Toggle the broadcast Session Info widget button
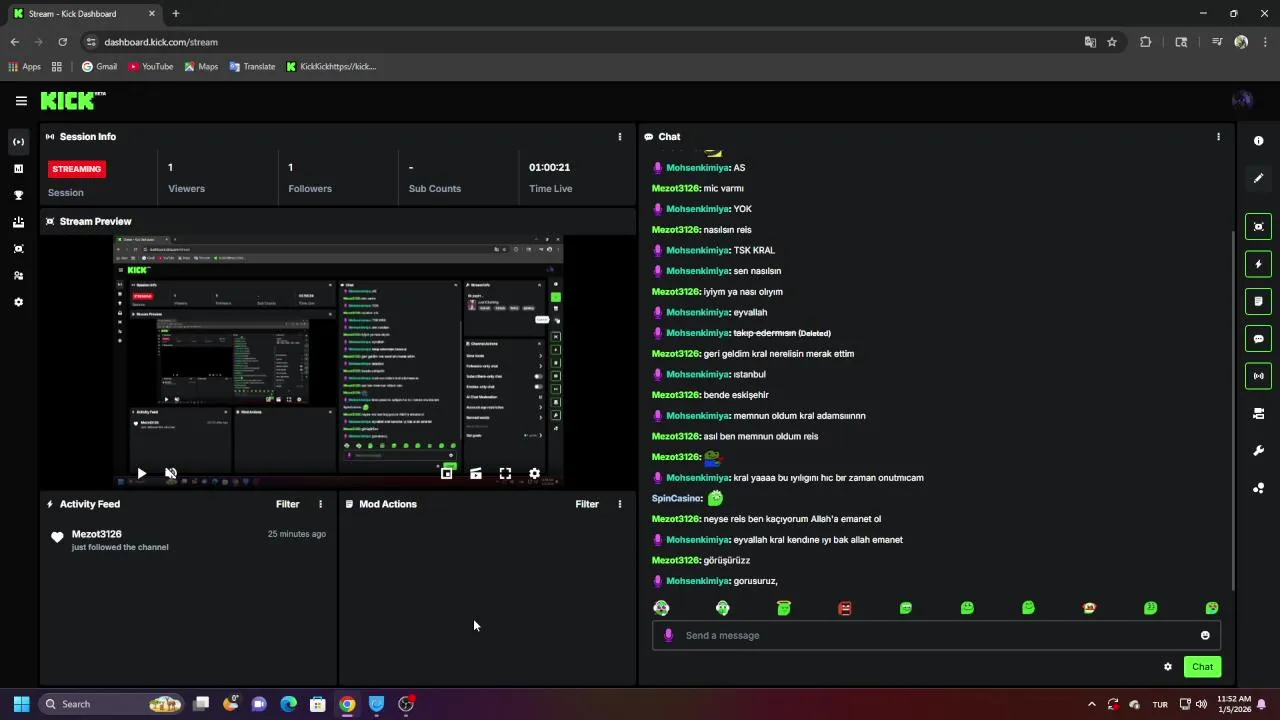The image size is (1280, 720). coord(1258,376)
